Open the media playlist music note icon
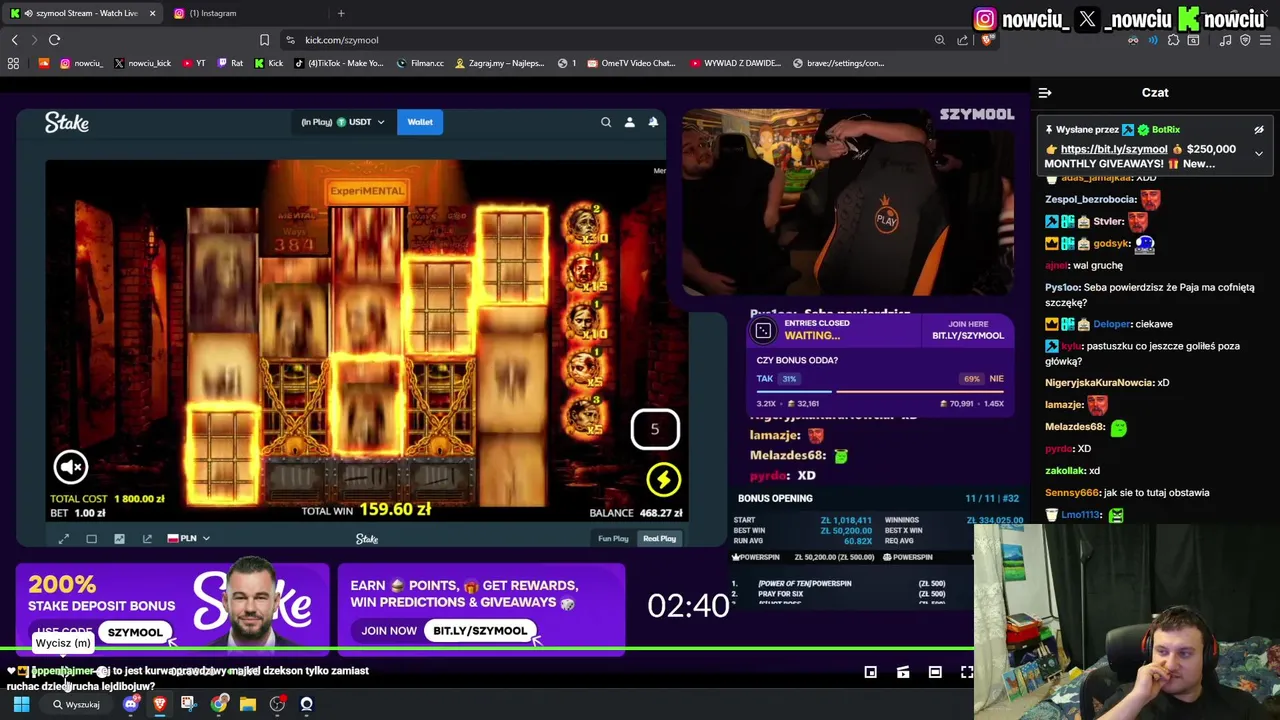The width and height of the screenshot is (1280, 720). click(1226, 40)
